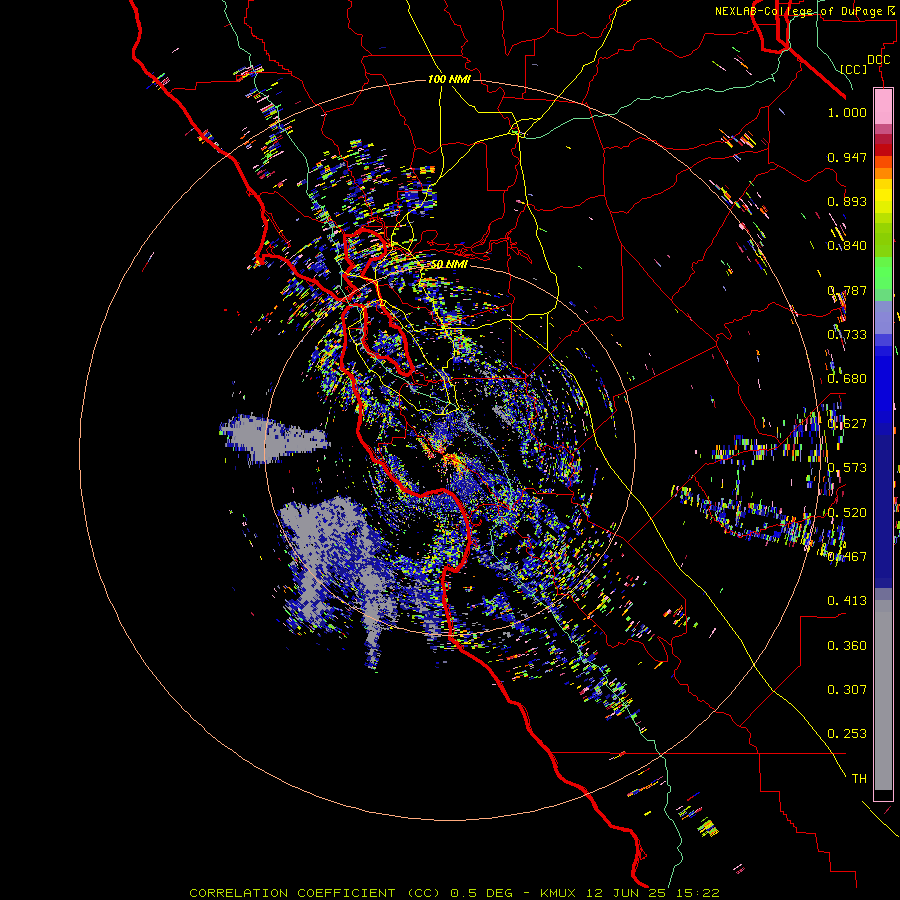Click the TH threshold label on the scale

859,779
